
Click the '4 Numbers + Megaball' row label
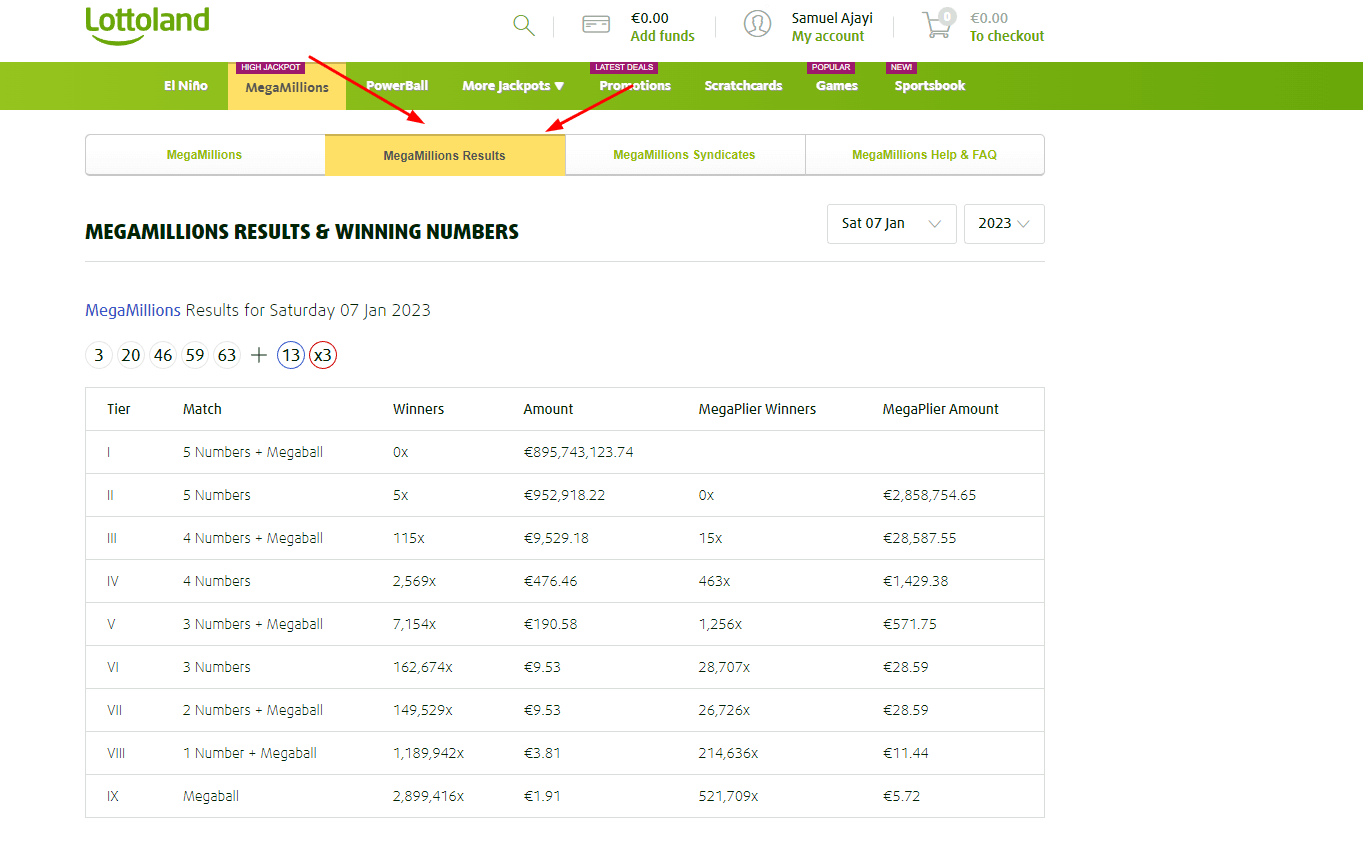click(253, 538)
